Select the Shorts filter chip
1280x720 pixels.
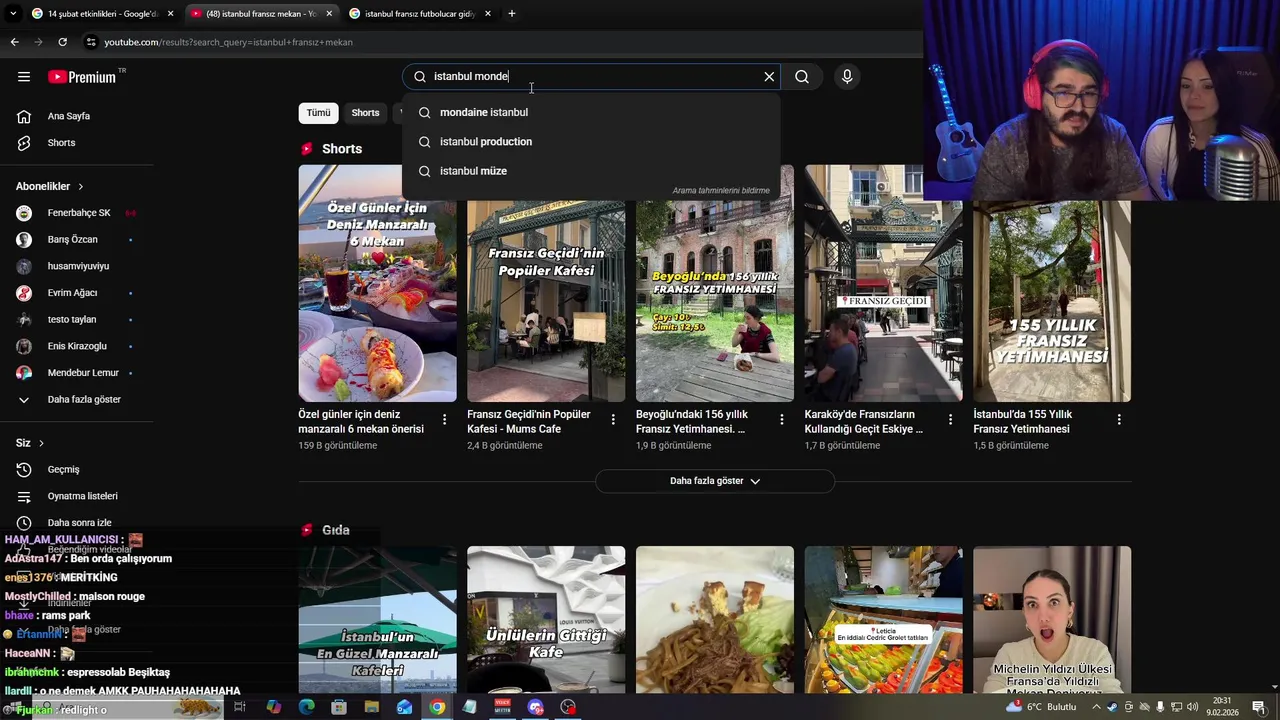pos(365,113)
